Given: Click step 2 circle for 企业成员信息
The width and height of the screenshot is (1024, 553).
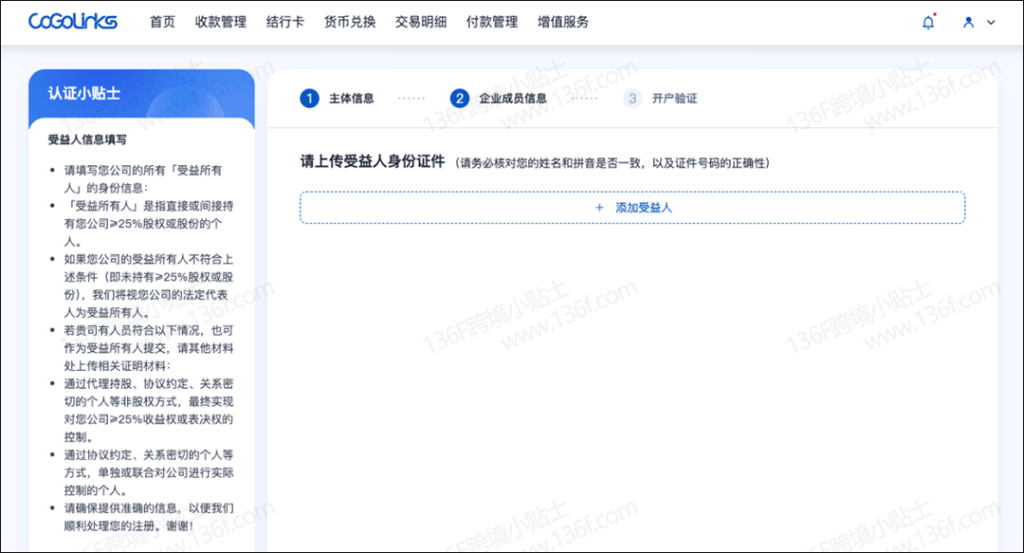Looking at the screenshot, I should 460,99.
